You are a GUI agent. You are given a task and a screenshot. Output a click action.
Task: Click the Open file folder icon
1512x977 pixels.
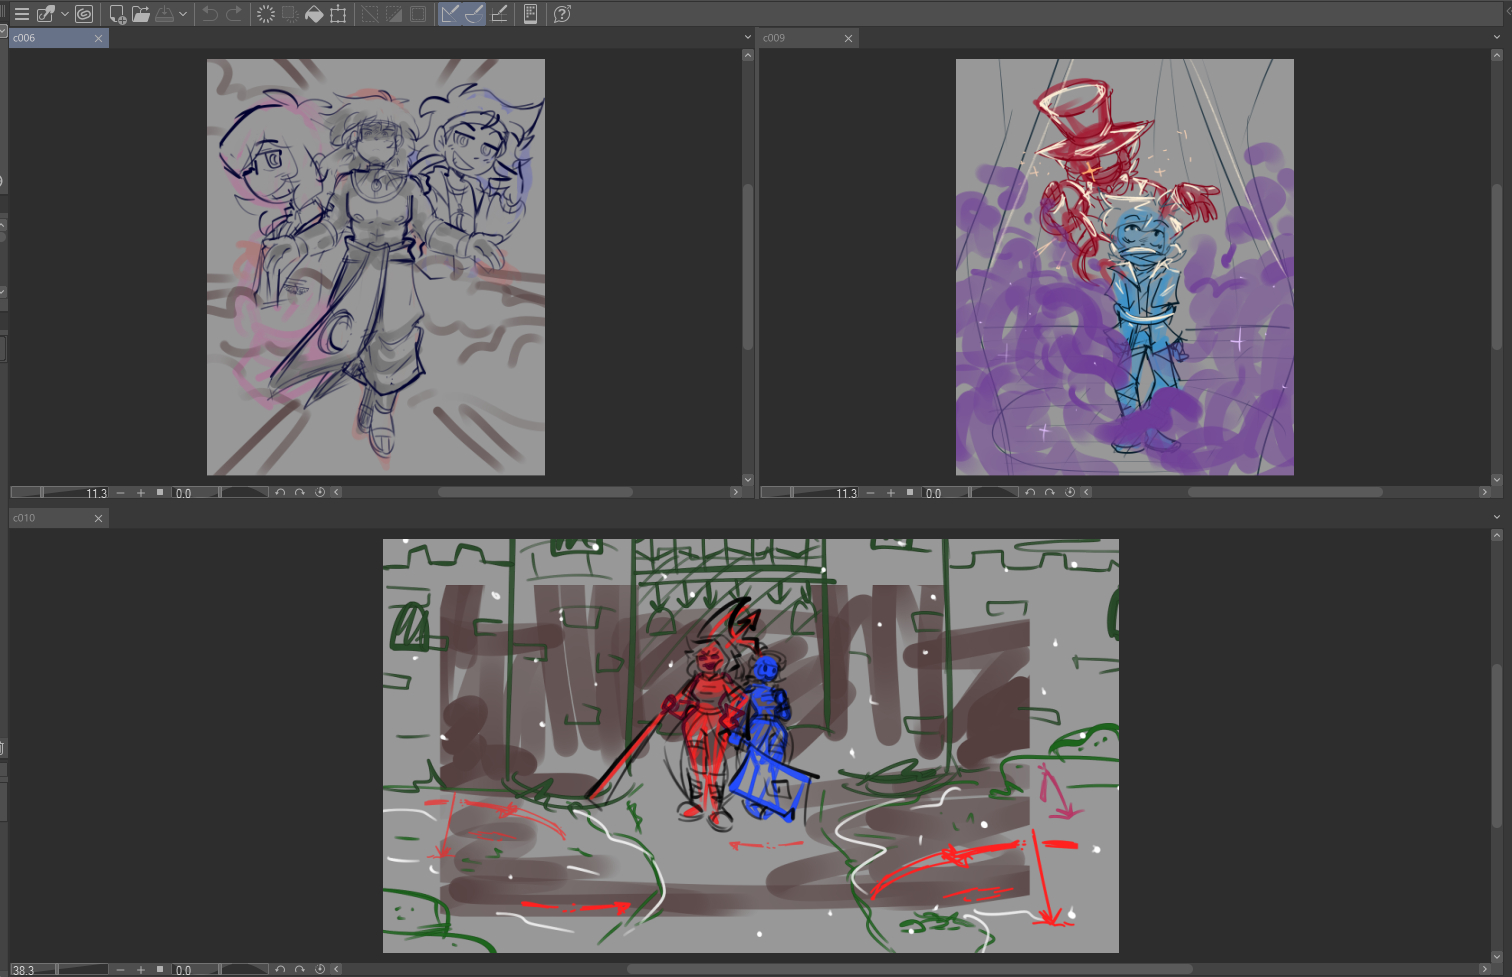[141, 14]
